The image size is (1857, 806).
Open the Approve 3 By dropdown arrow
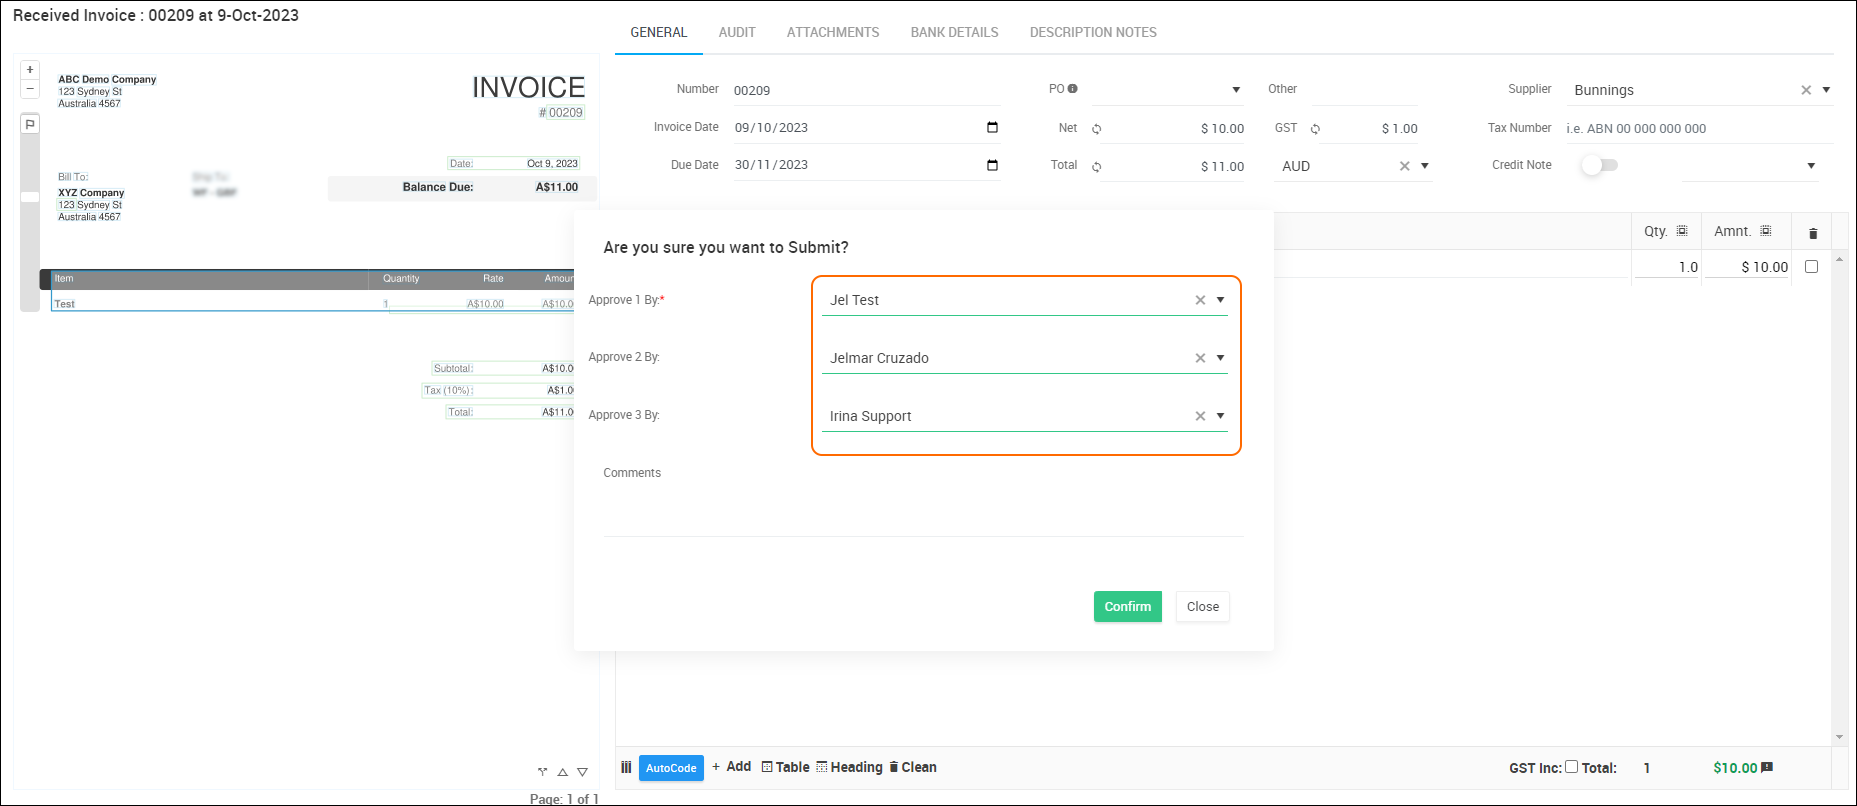point(1220,416)
